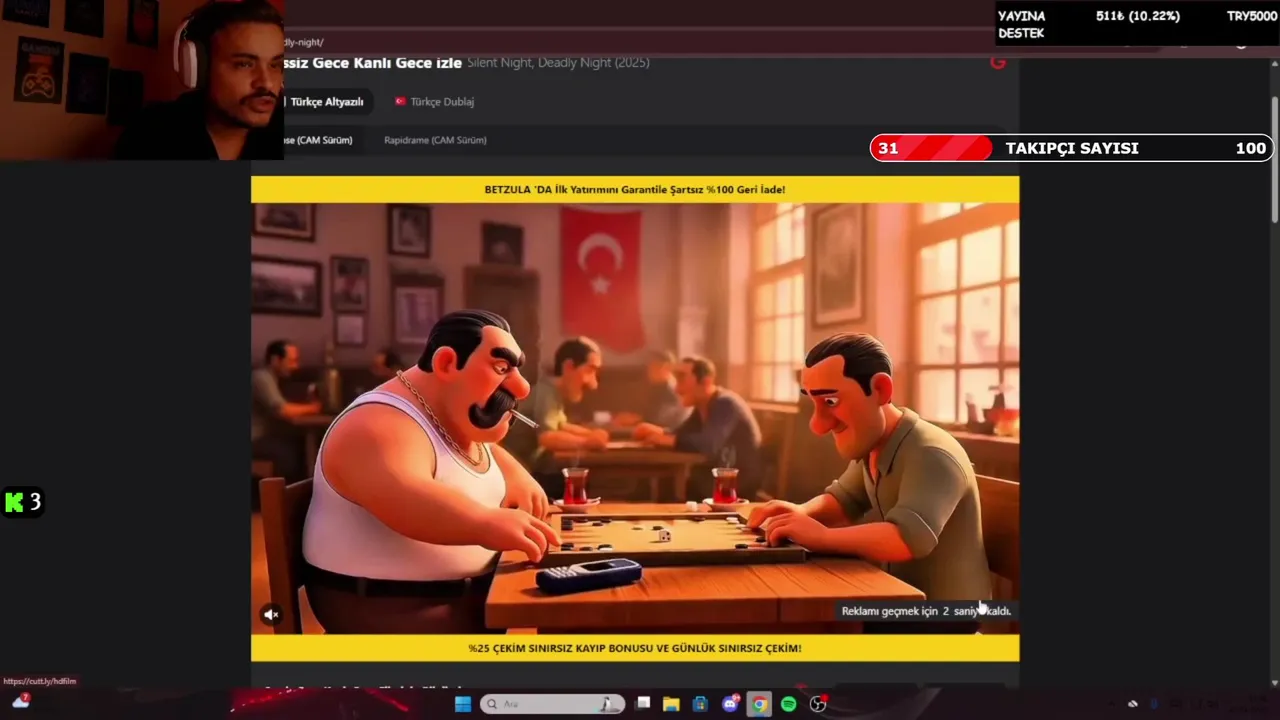This screenshot has width=1280, height=720.
Task: Click the Silent Night, Deadly Night (2025) title
Action: point(558,63)
